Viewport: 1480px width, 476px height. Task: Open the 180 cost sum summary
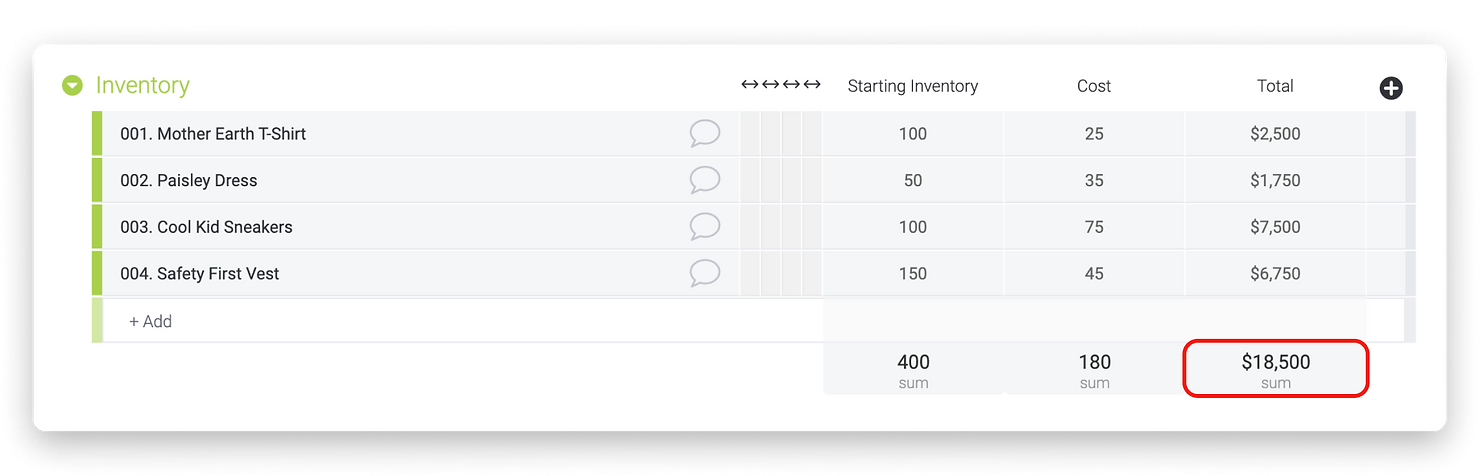[1094, 369]
